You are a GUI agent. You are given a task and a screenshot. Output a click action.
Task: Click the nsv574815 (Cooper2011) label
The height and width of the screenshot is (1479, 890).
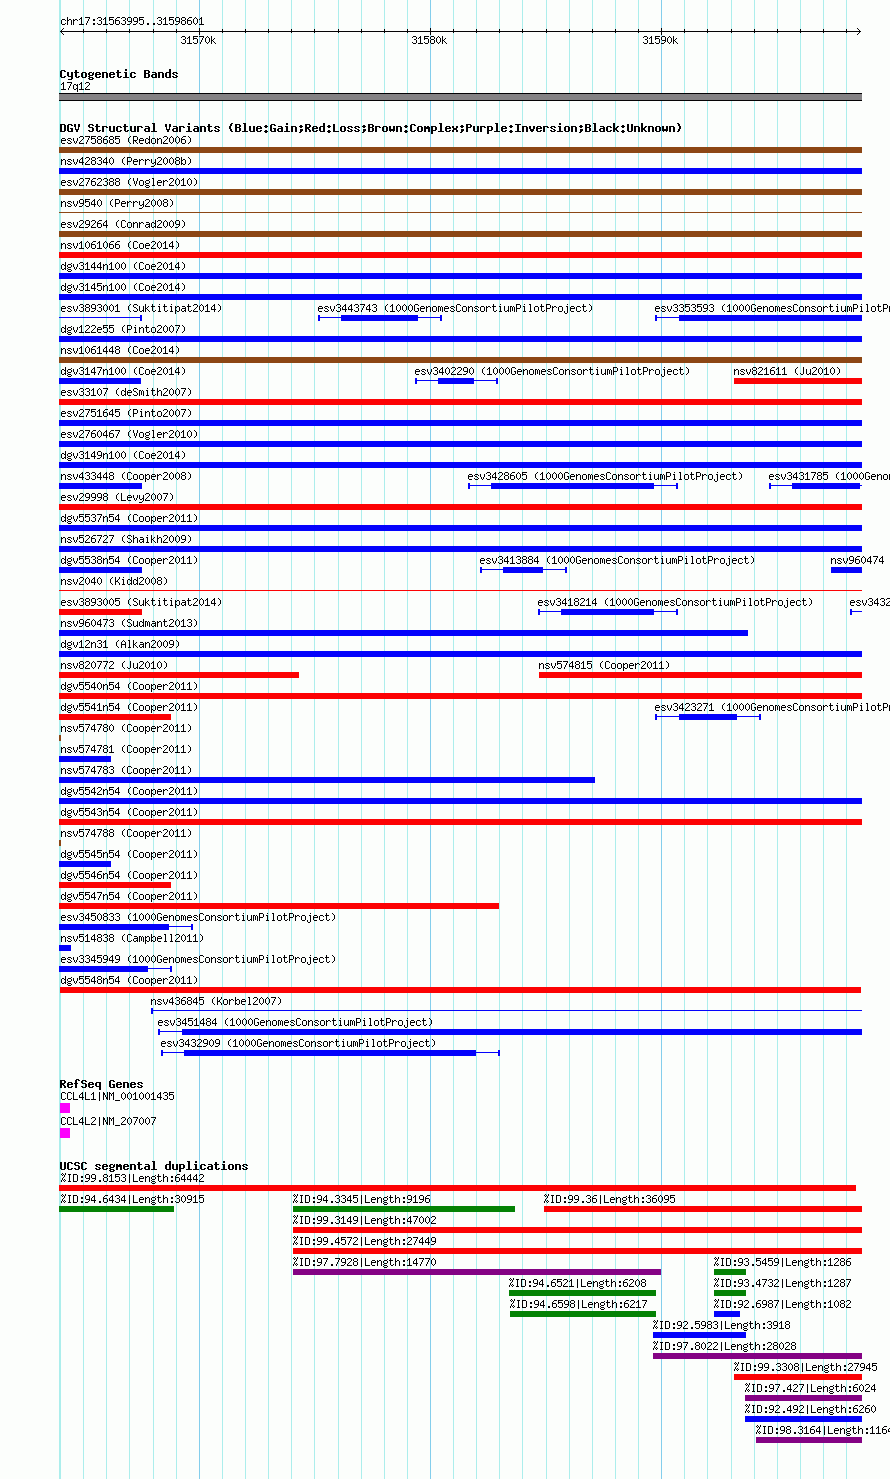[604, 665]
